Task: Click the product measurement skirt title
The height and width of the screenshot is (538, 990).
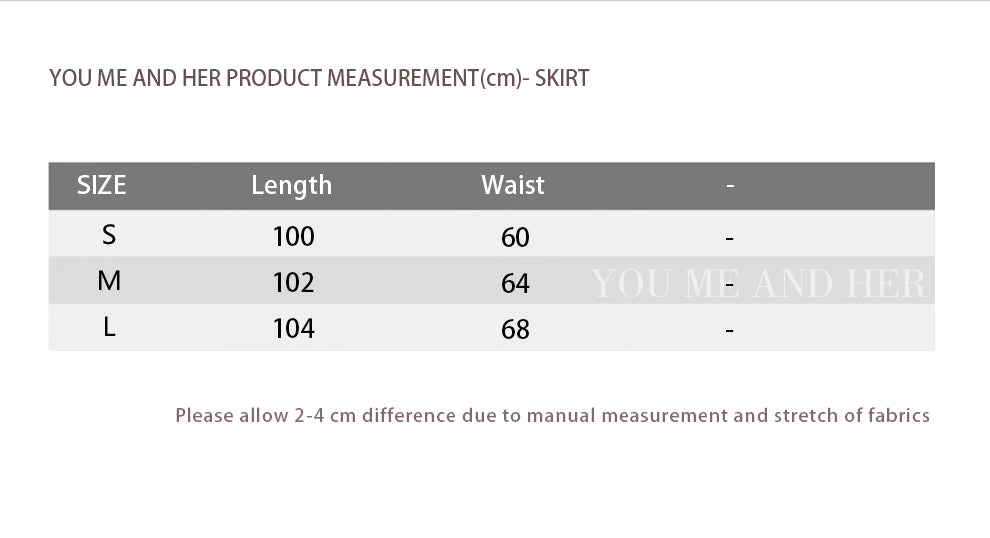Action: click(319, 78)
